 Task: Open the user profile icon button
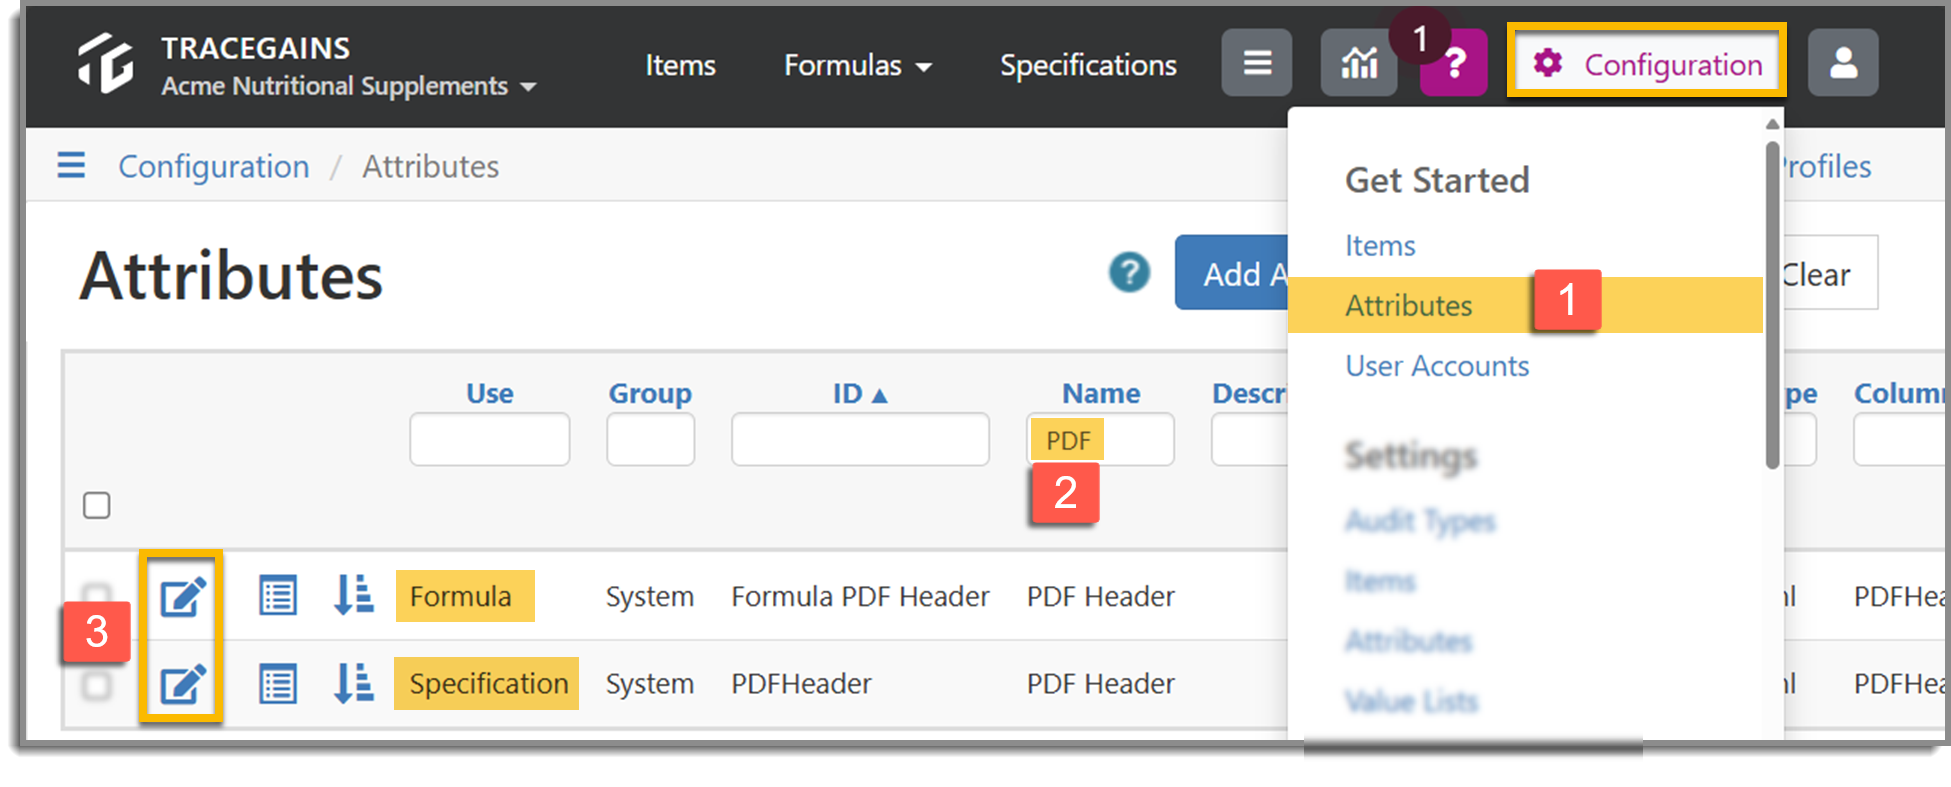tap(1843, 63)
